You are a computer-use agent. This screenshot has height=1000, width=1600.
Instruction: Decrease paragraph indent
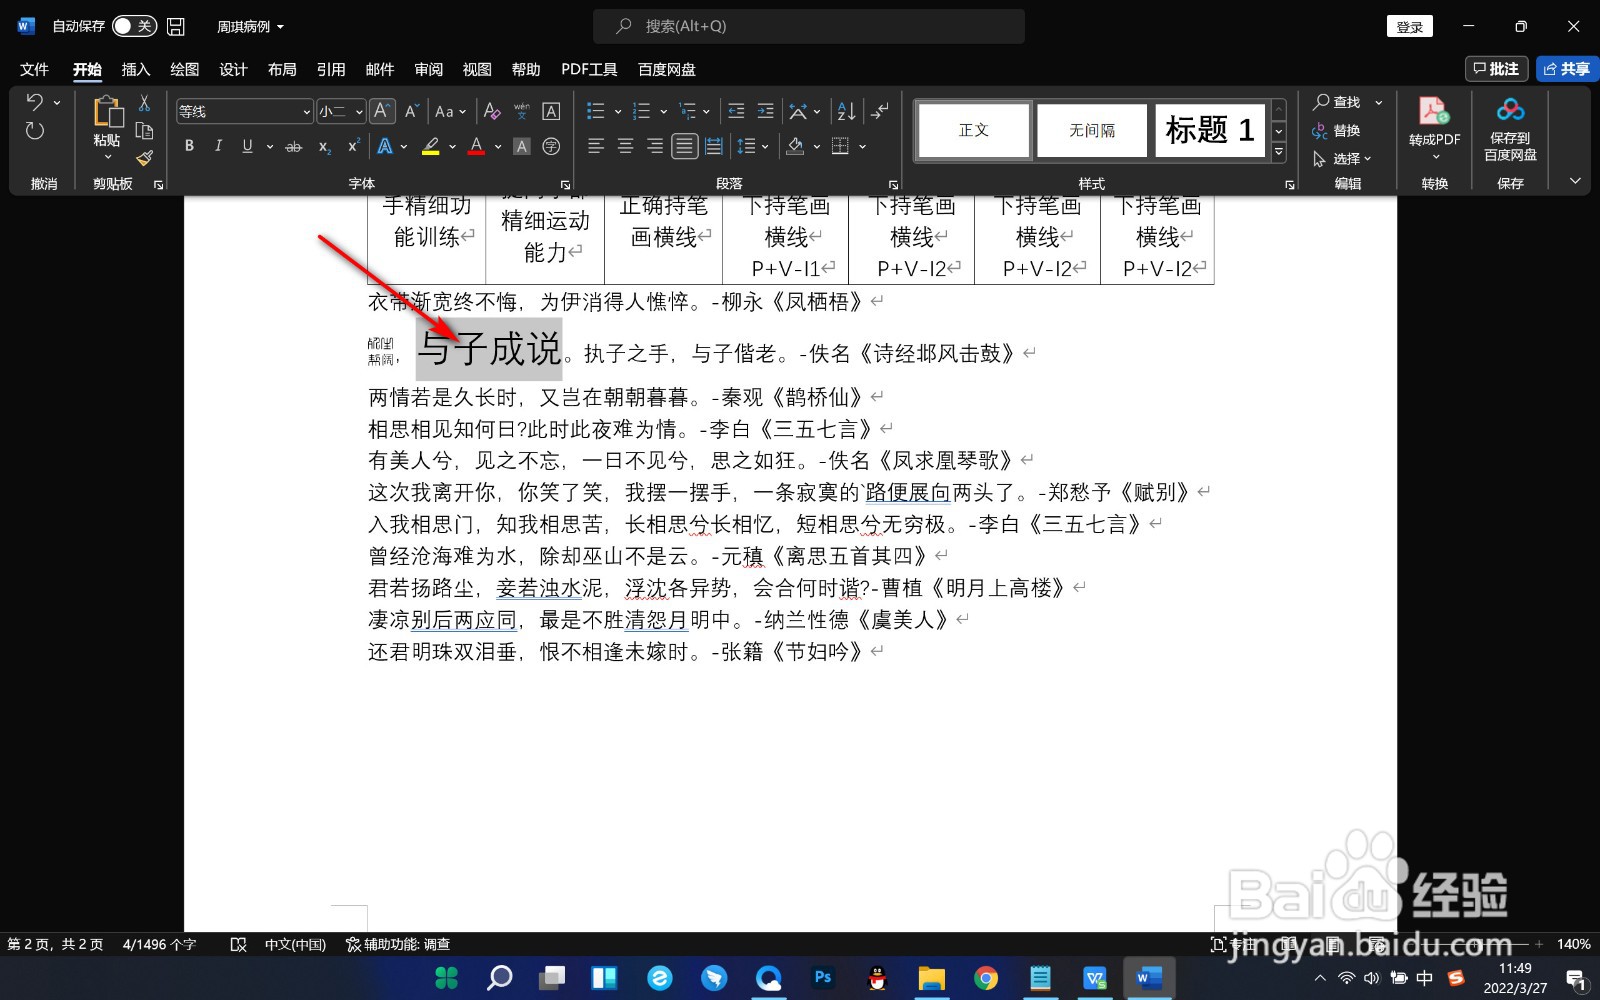(737, 111)
